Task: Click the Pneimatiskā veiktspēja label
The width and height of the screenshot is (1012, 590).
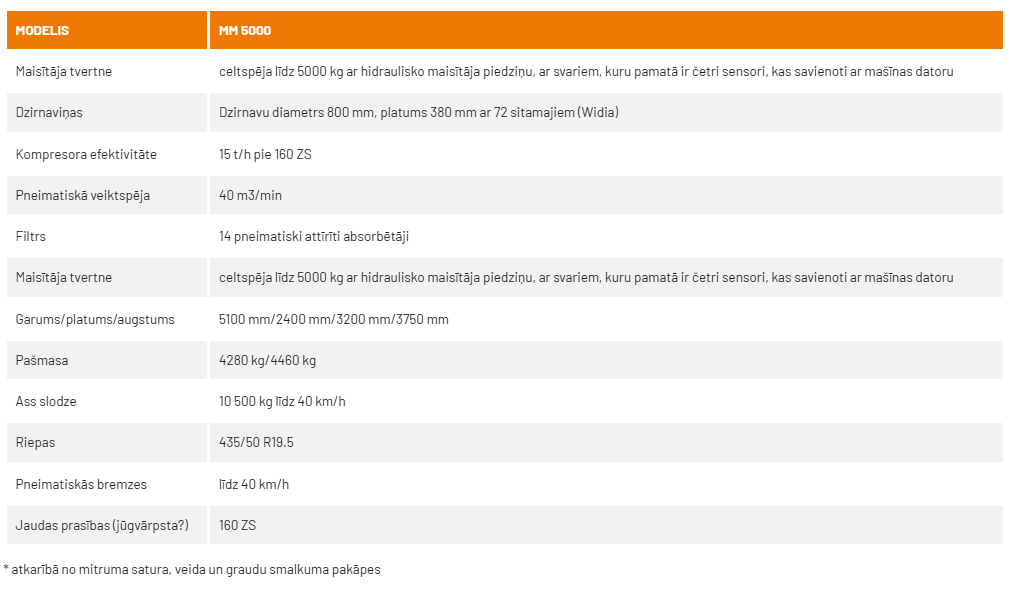Action: pyautogui.click(x=83, y=195)
